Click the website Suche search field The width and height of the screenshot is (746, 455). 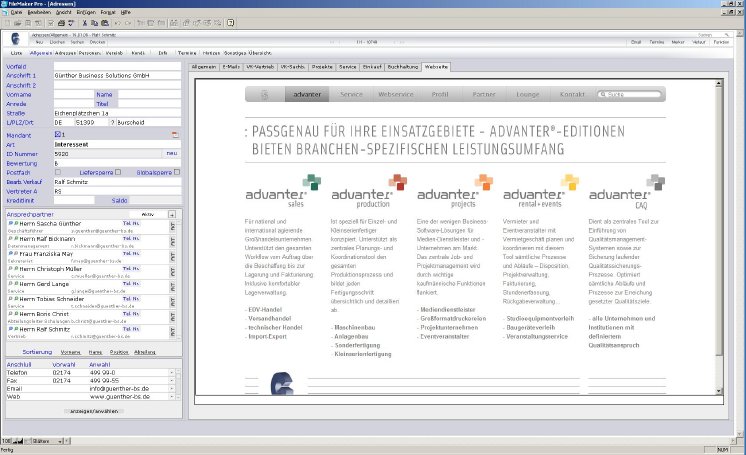[x=630, y=95]
